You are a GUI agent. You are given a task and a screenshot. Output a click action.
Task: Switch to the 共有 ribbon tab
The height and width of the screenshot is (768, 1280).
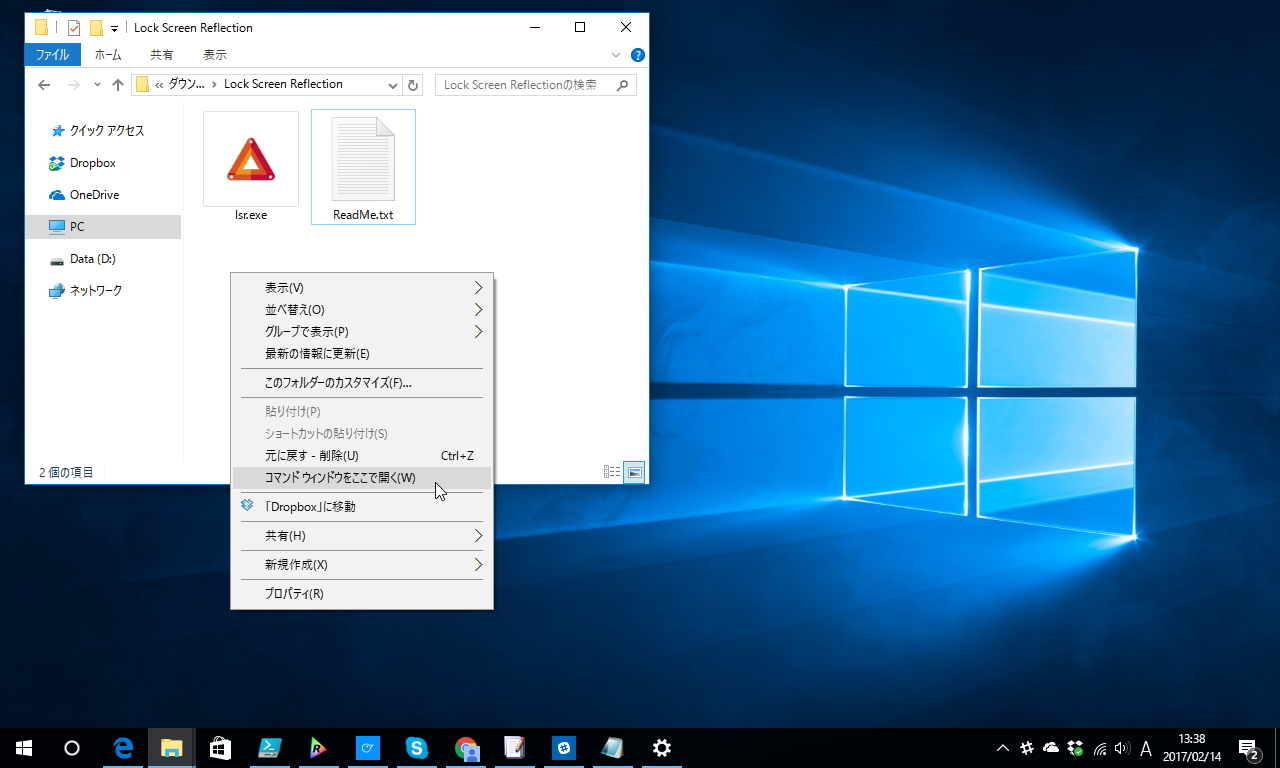coord(160,55)
